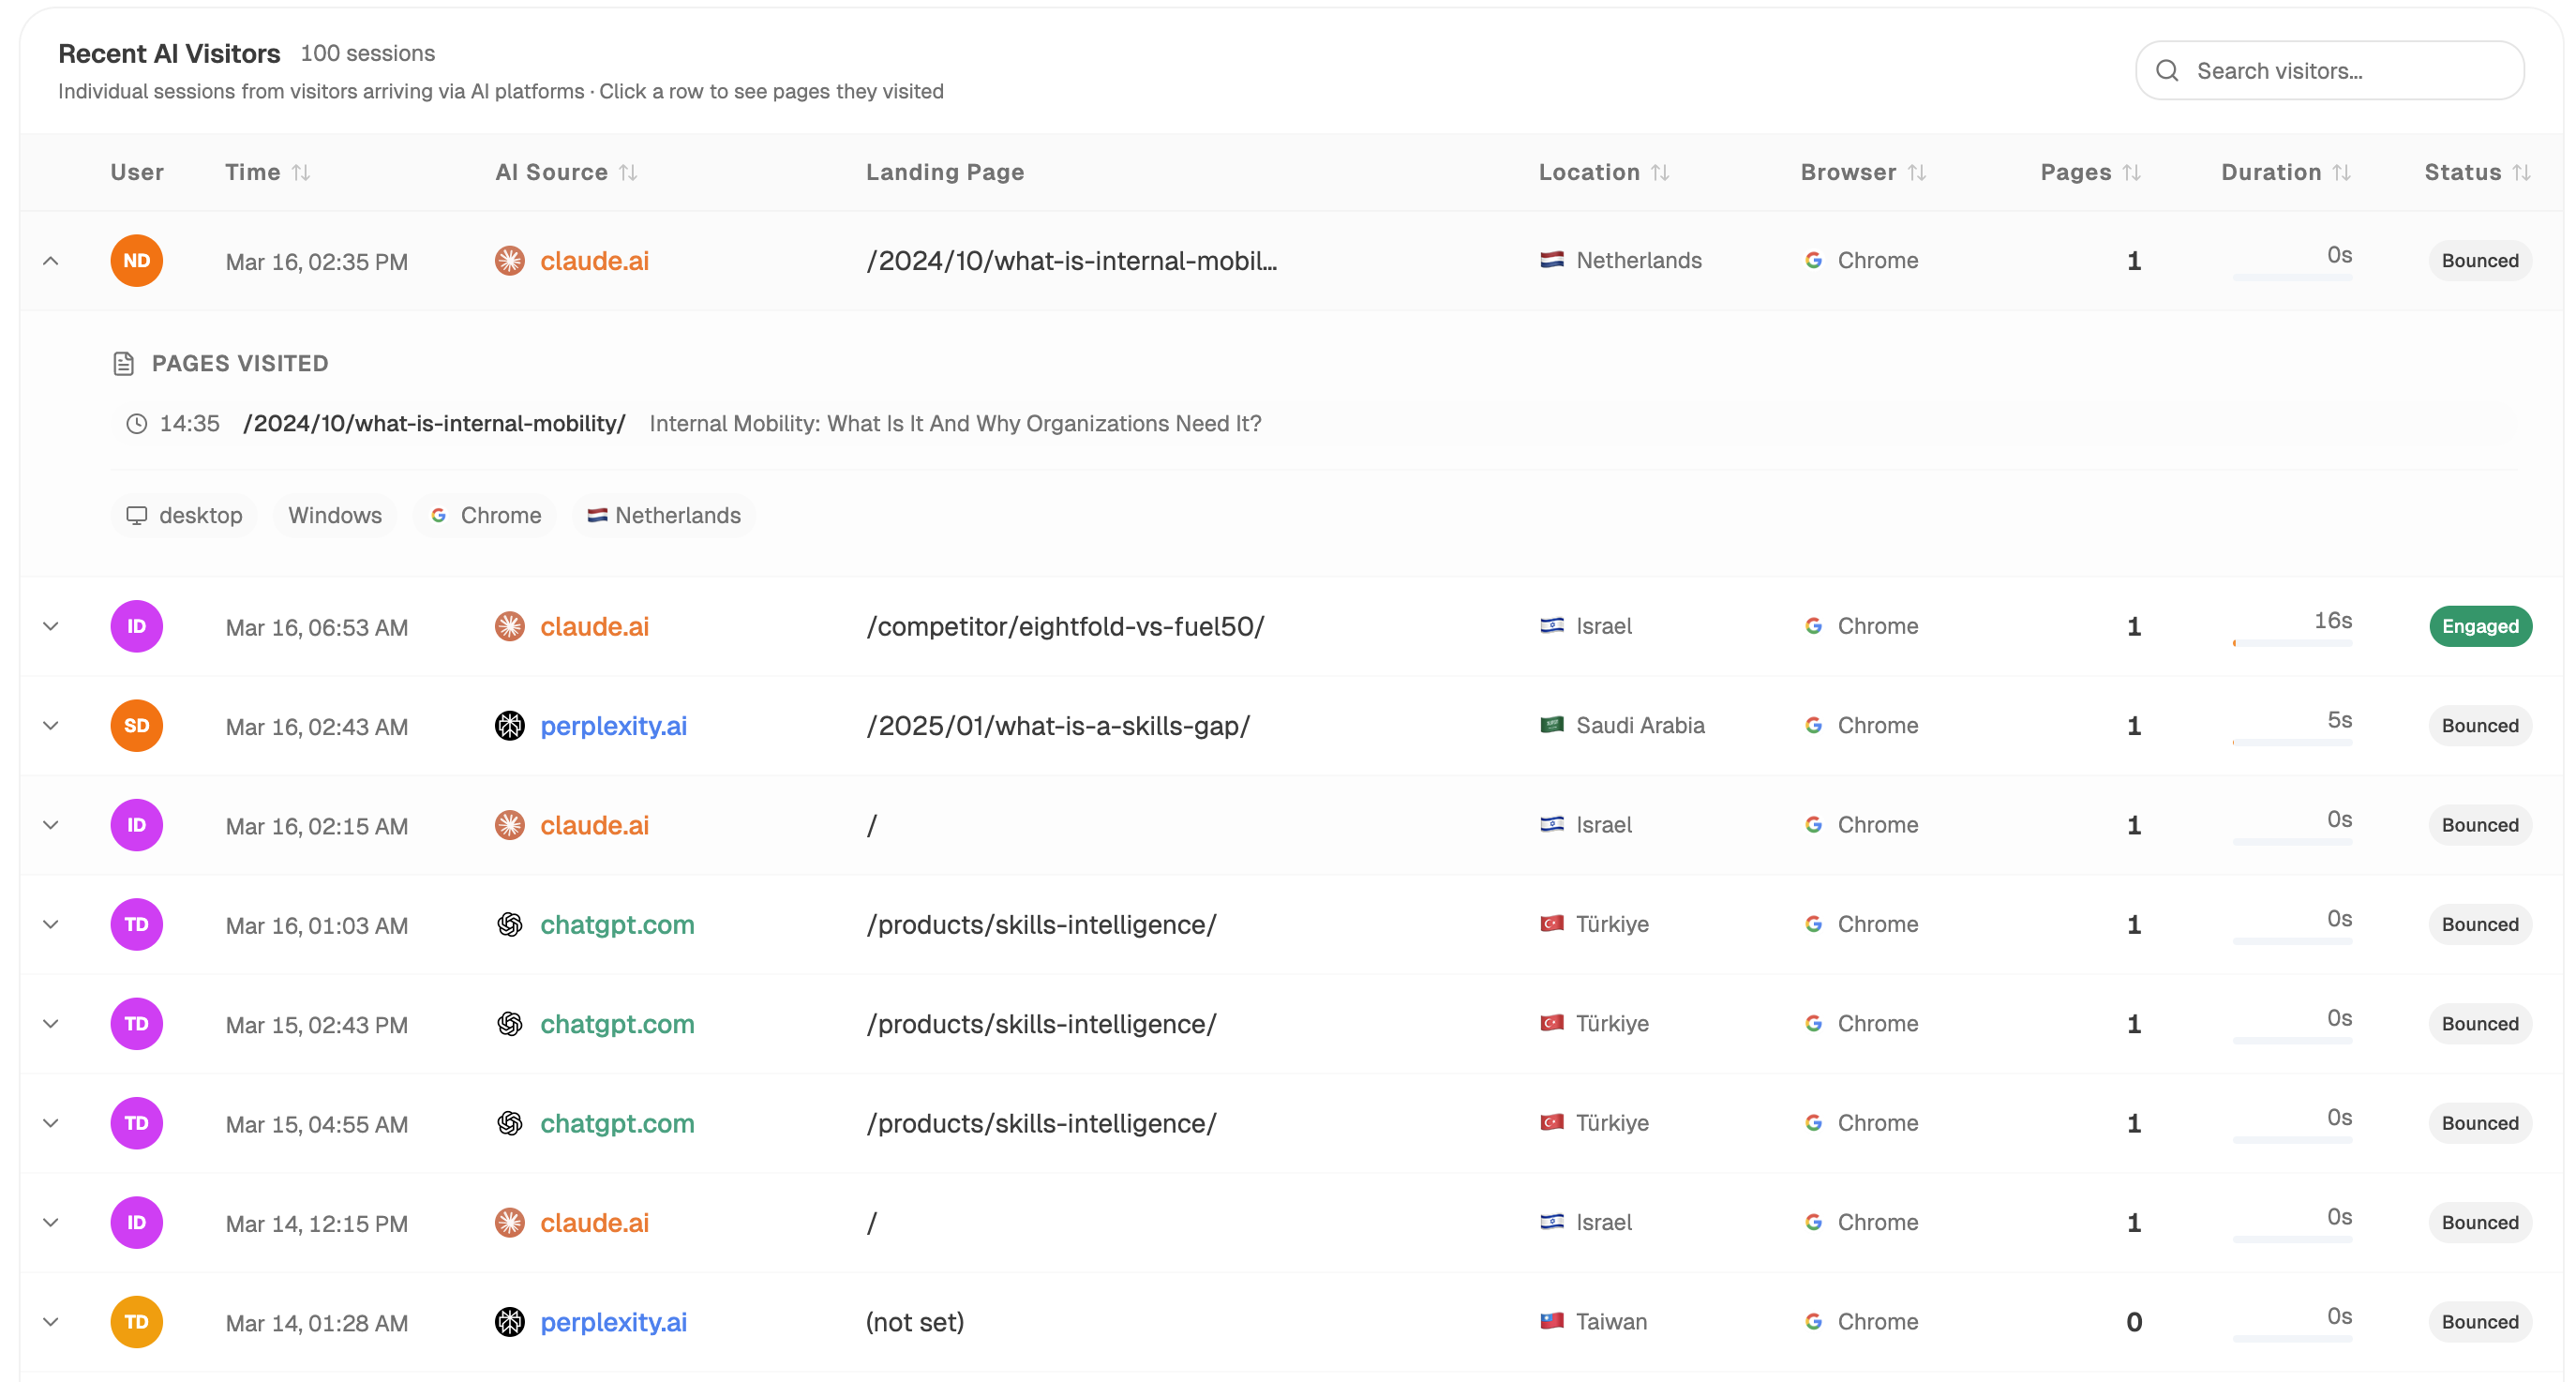
Task: Click the User column header
Action: (137, 173)
